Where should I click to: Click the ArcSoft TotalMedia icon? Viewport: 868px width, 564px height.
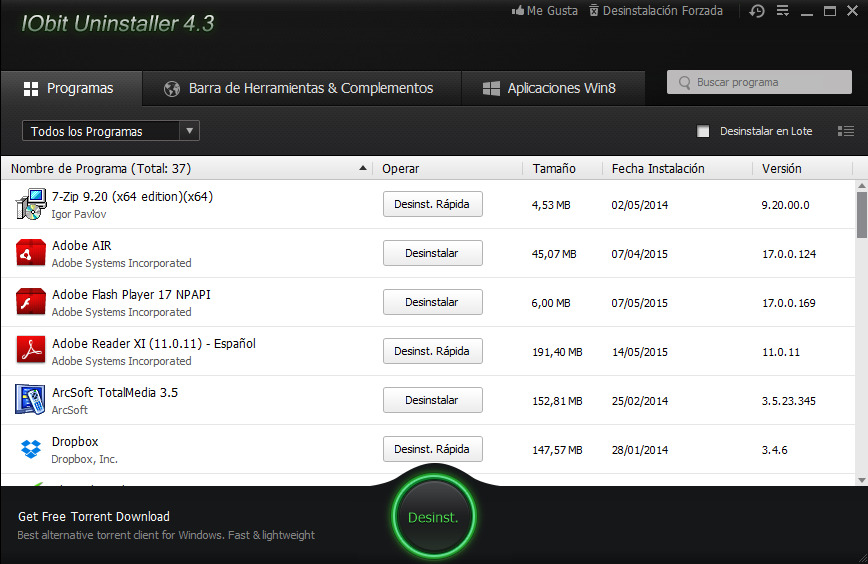click(x=30, y=400)
